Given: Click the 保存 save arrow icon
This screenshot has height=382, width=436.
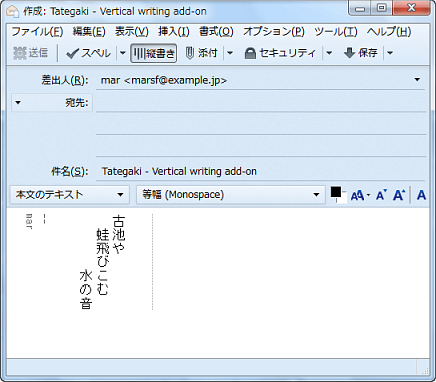Looking at the screenshot, I should coord(349,53).
